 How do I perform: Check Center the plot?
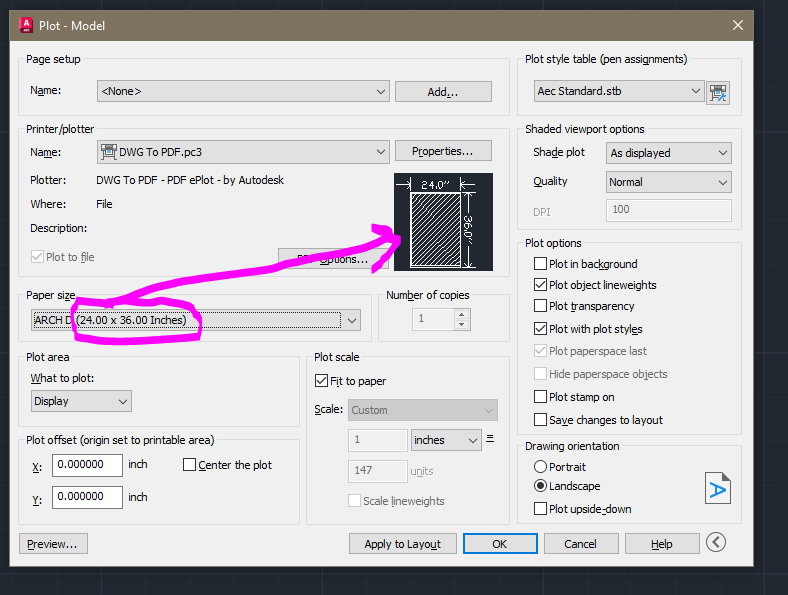pyautogui.click(x=189, y=465)
